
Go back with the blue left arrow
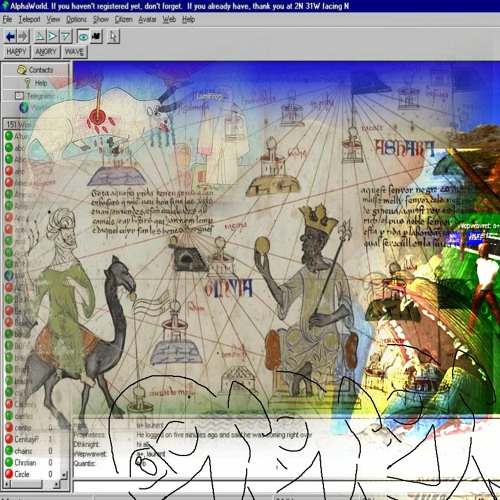(11, 36)
